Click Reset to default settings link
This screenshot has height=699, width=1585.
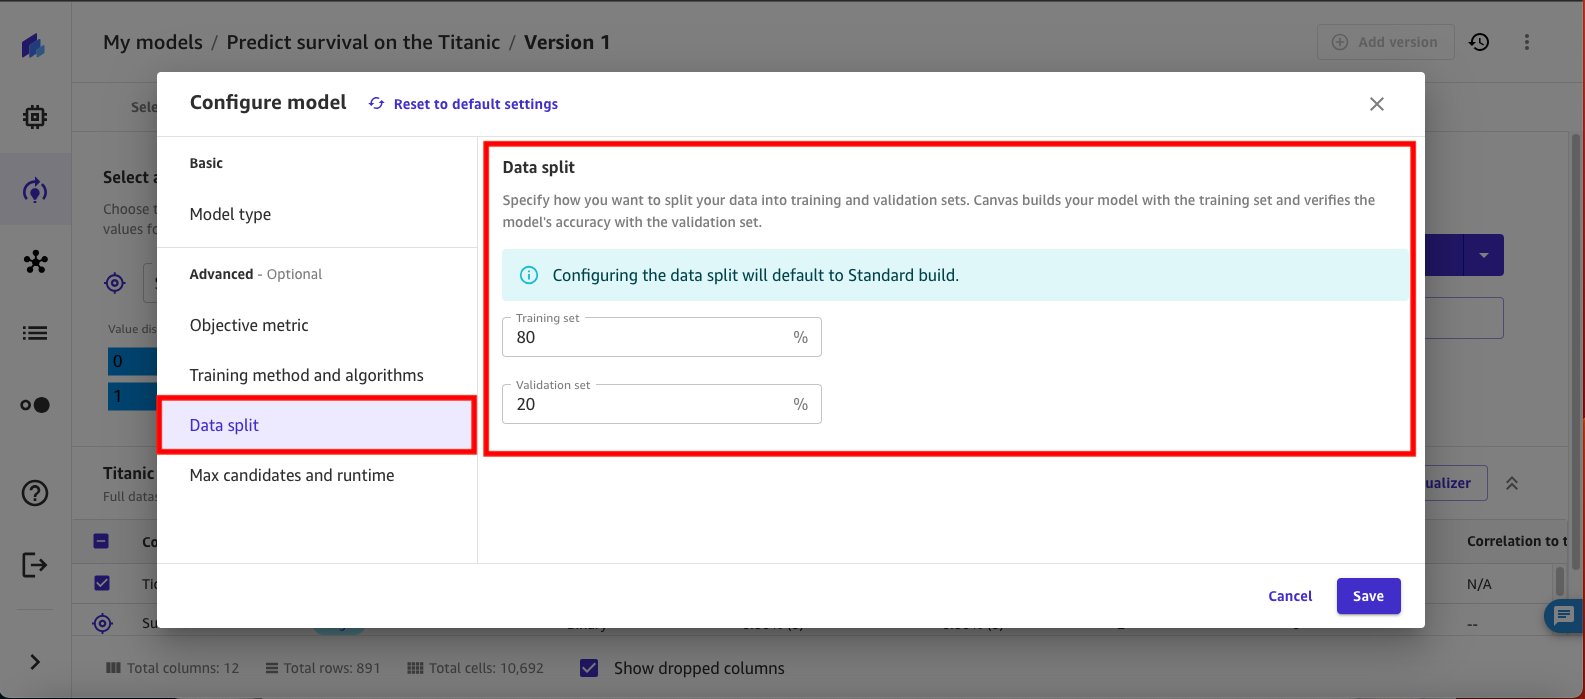coord(476,104)
